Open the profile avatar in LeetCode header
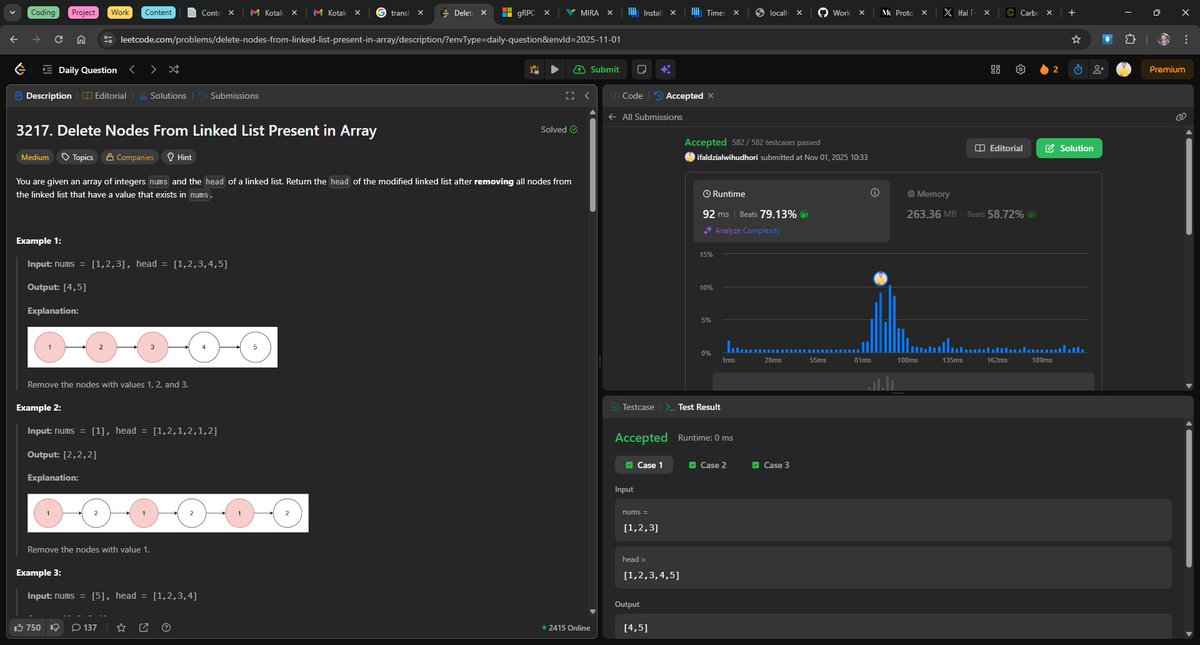 [x=1124, y=70]
